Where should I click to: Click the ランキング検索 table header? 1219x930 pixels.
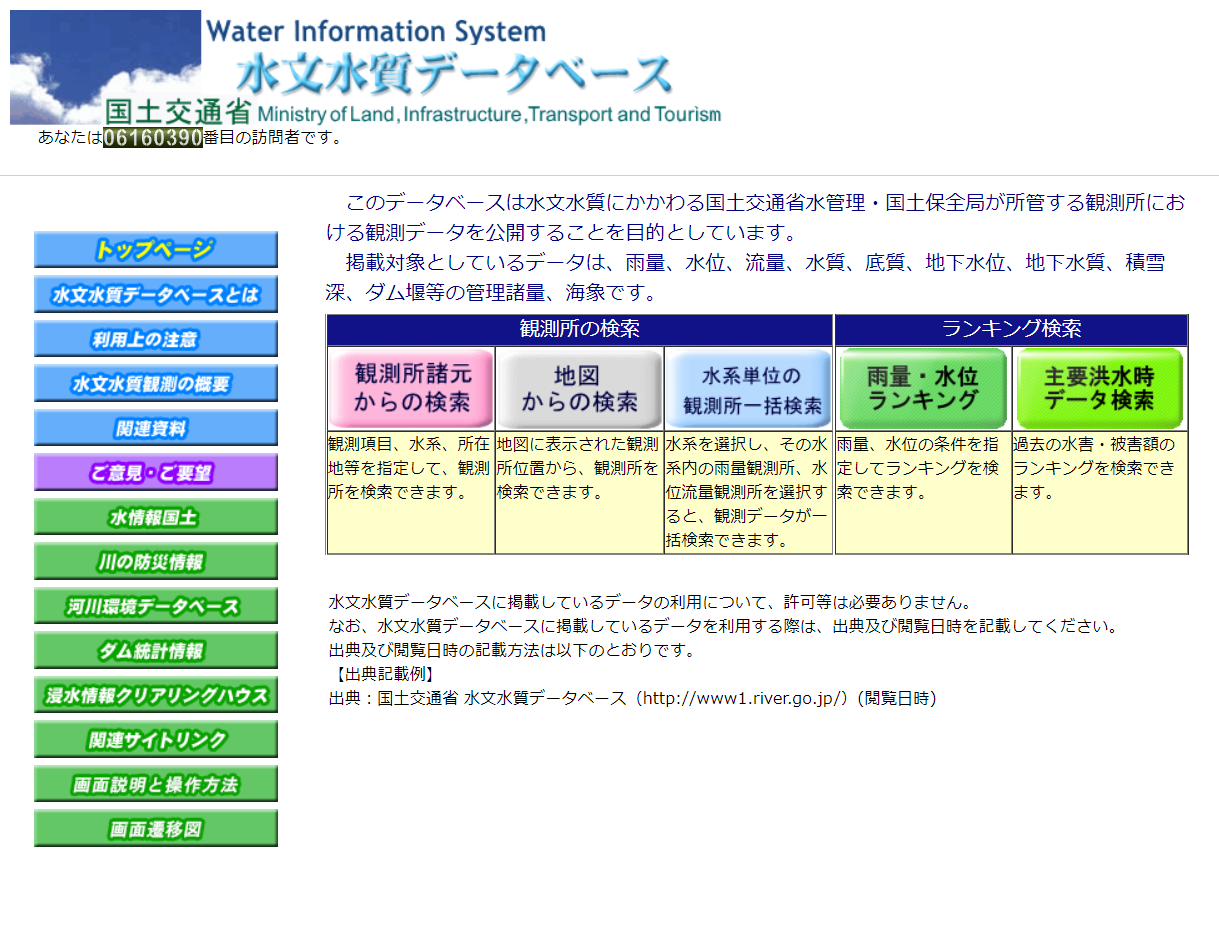(1012, 329)
